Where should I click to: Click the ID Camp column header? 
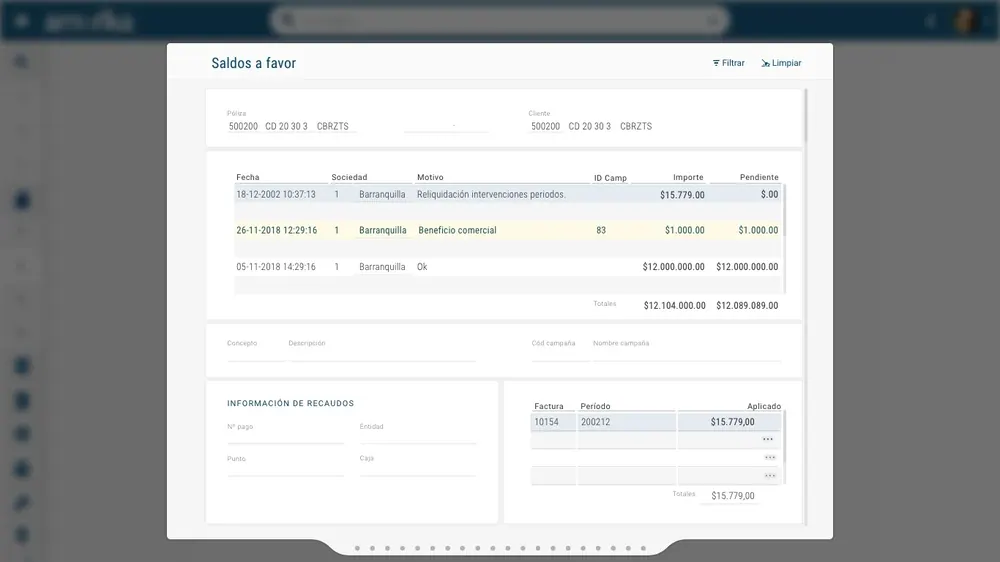pyautogui.click(x=610, y=178)
